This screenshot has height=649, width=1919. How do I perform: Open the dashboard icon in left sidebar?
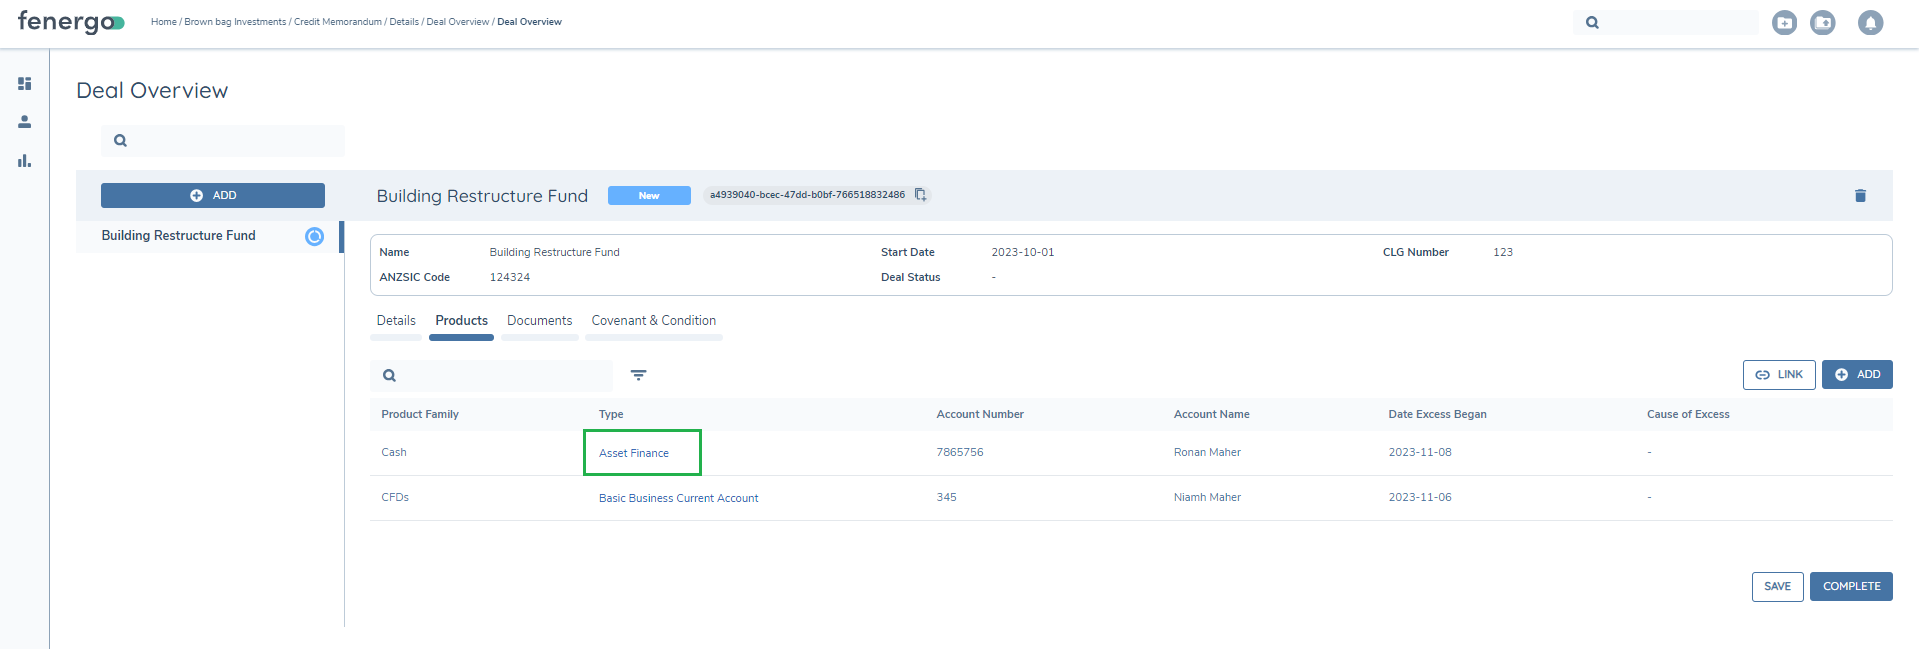25,84
